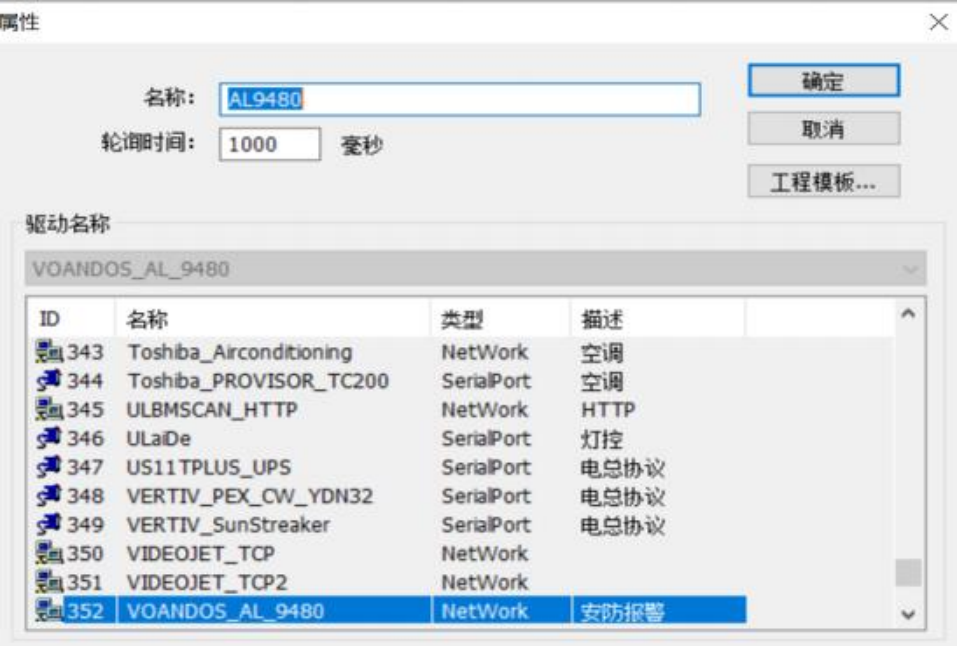Open the VOANDOS_AL_9480 driver dropdown

point(475,269)
